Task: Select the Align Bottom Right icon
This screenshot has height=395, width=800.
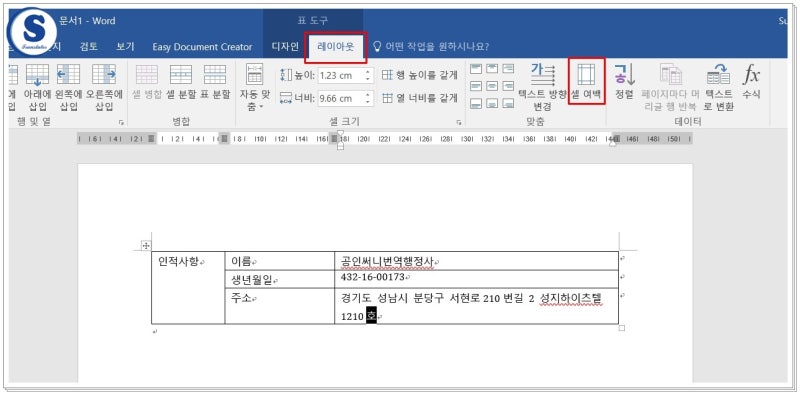Action: pos(508,103)
